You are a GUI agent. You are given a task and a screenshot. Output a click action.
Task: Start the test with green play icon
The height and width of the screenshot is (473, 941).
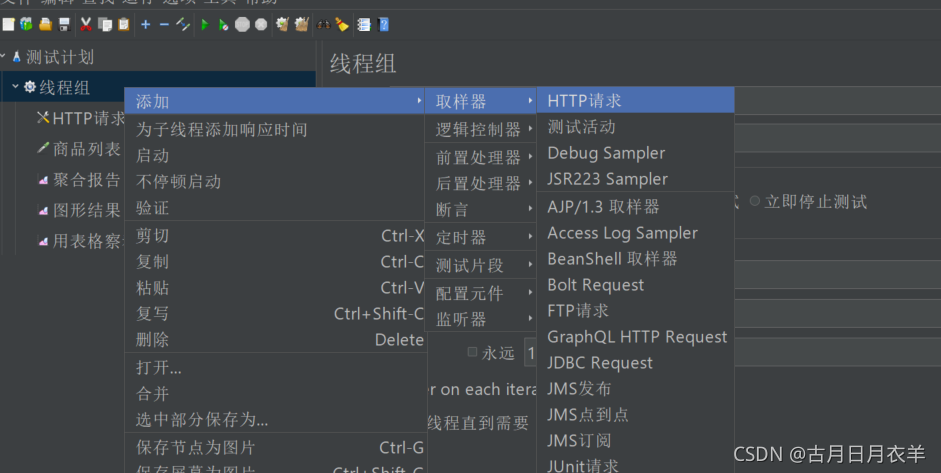pyautogui.click(x=205, y=25)
